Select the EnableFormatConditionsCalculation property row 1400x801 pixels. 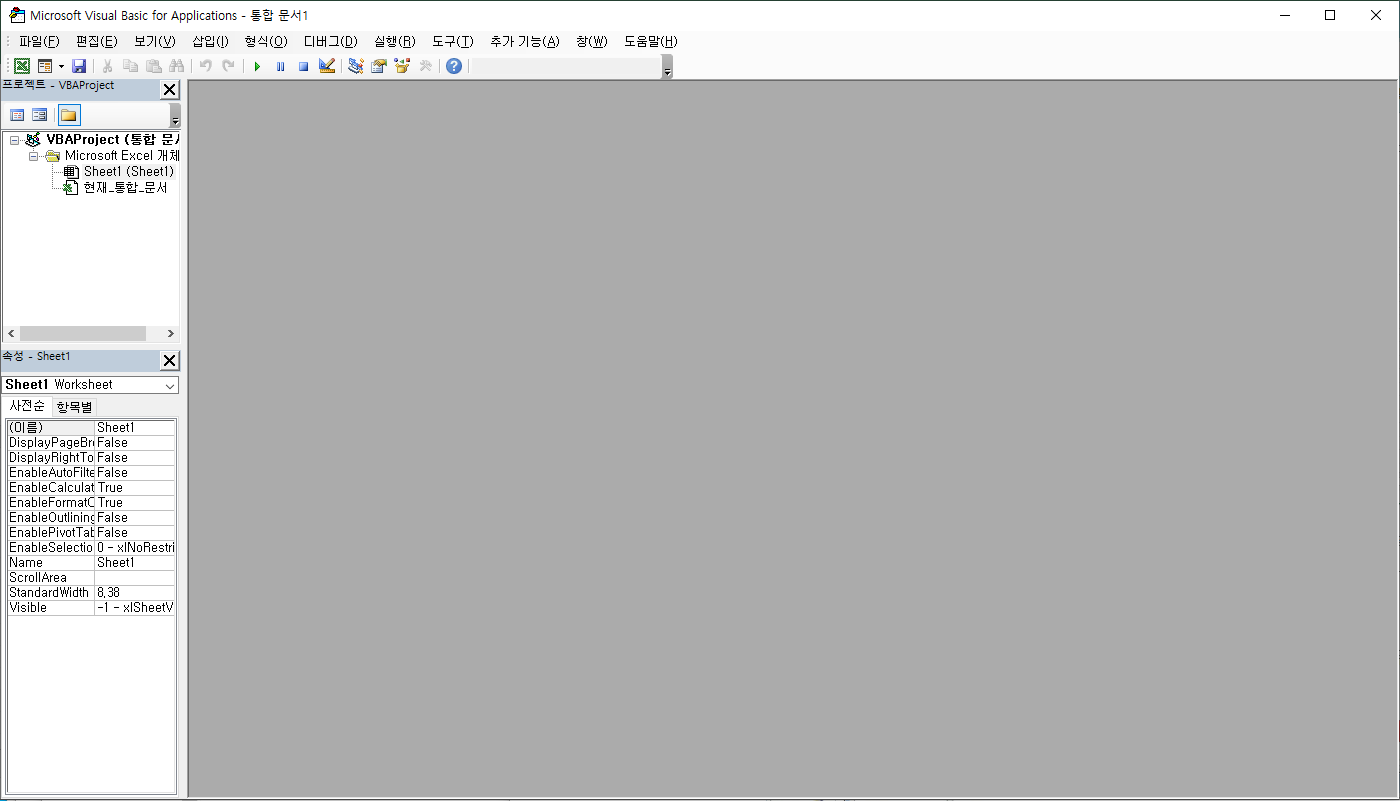tap(91, 502)
